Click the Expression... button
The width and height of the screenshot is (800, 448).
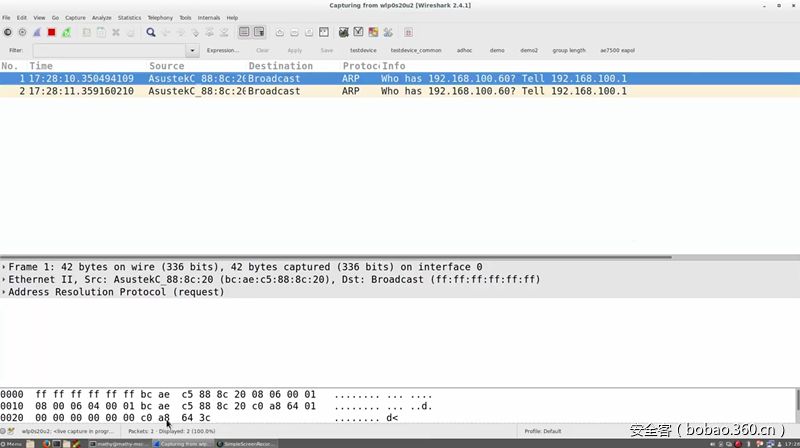[222, 51]
